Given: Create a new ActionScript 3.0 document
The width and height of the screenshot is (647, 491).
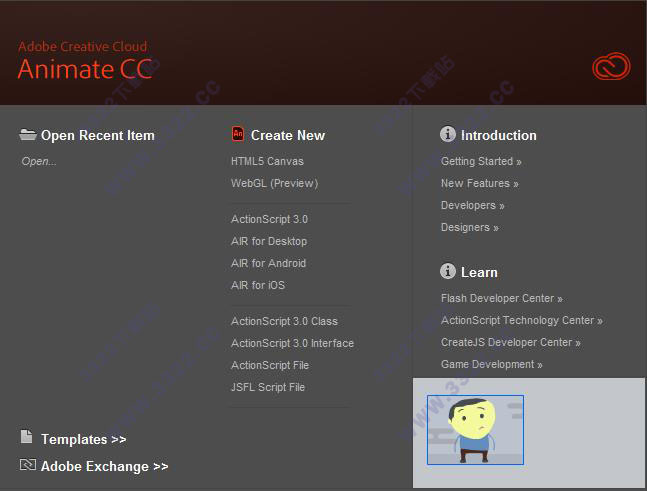Looking at the screenshot, I should pos(269,219).
